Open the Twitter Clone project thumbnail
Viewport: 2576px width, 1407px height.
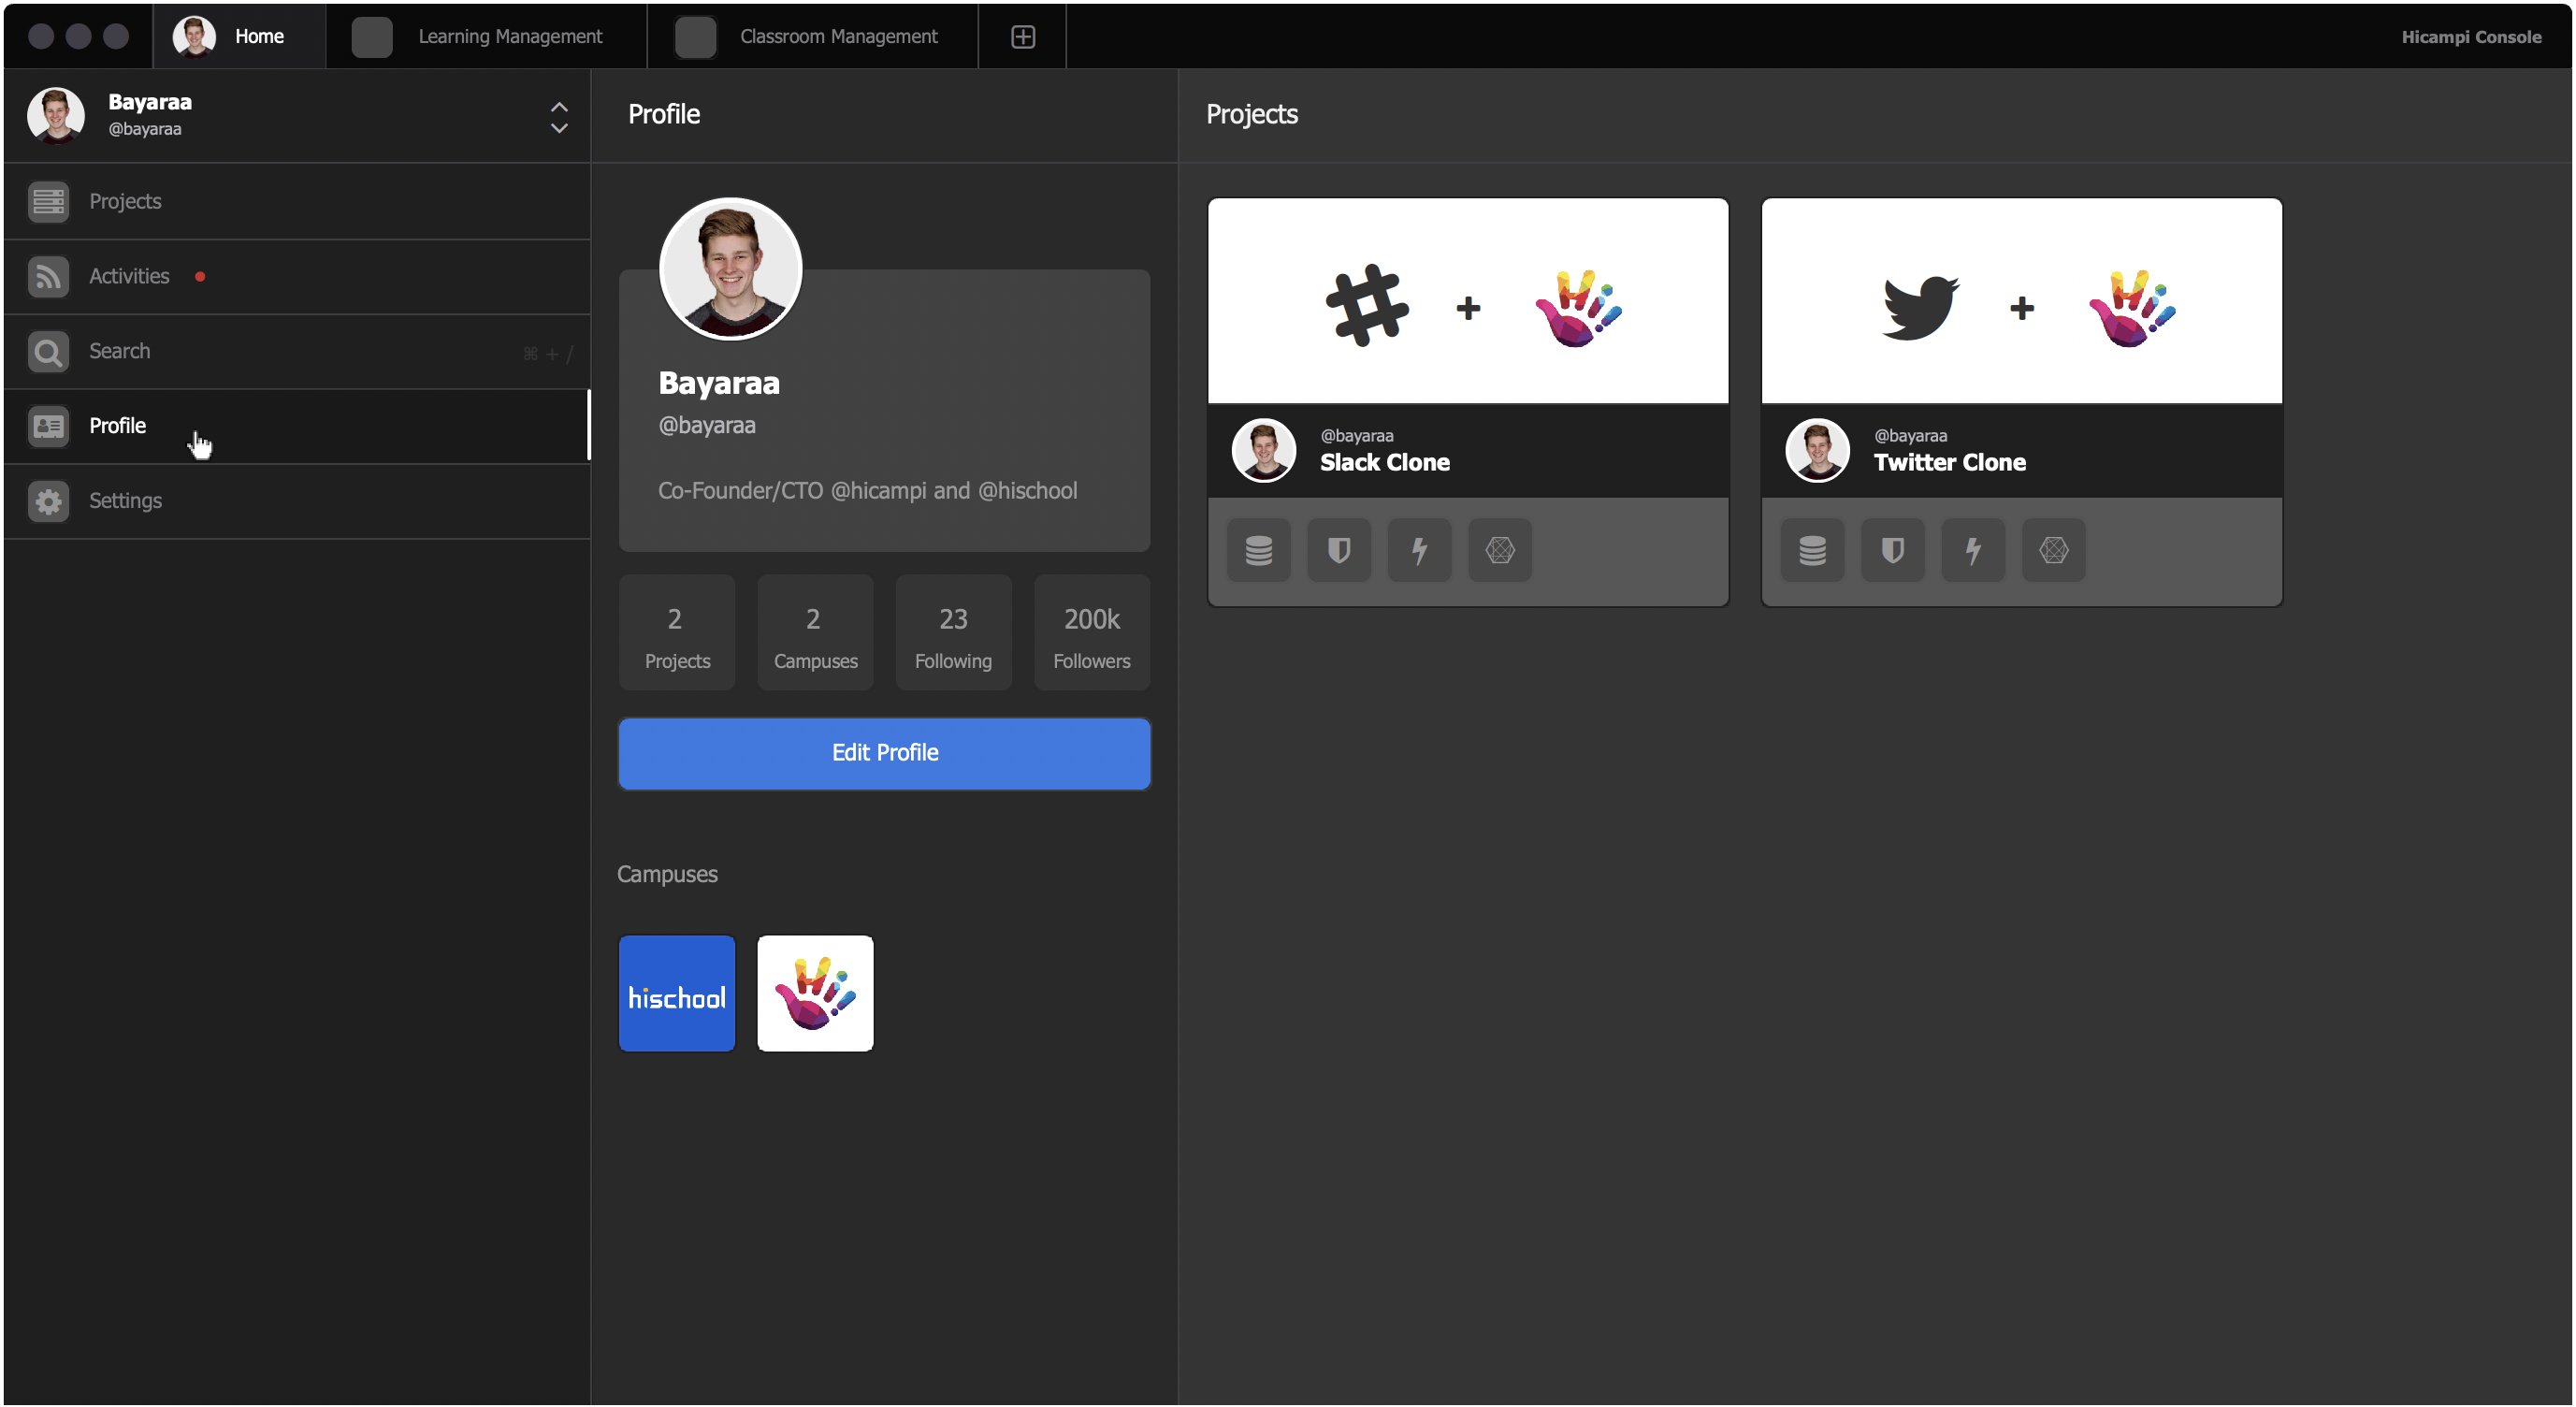[2021, 301]
